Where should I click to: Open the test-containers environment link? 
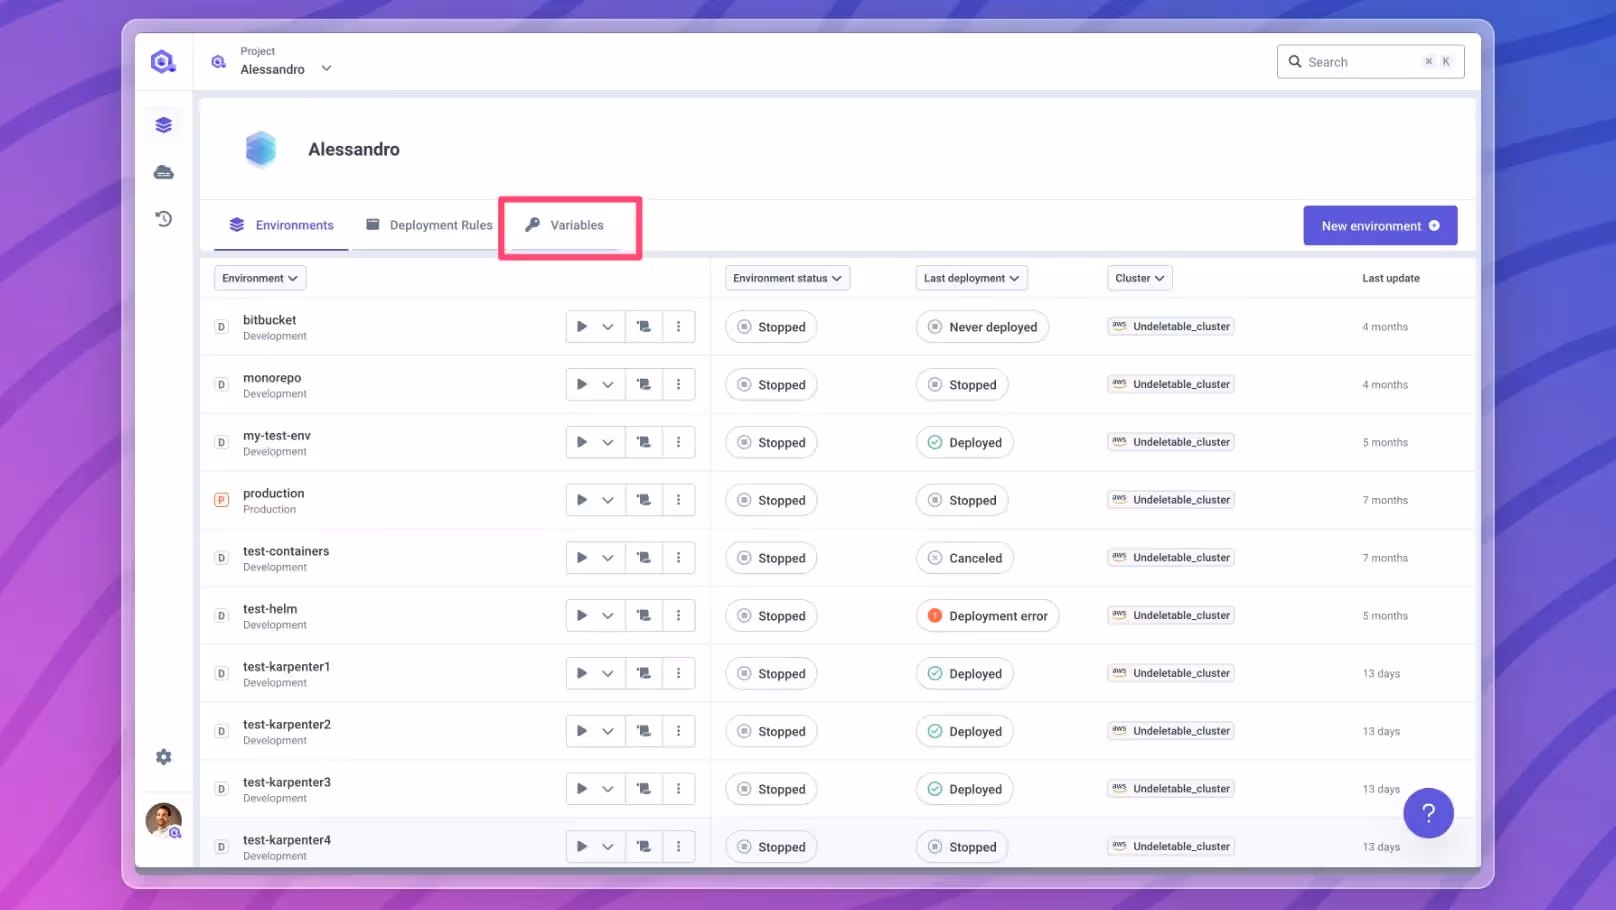point(286,551)
